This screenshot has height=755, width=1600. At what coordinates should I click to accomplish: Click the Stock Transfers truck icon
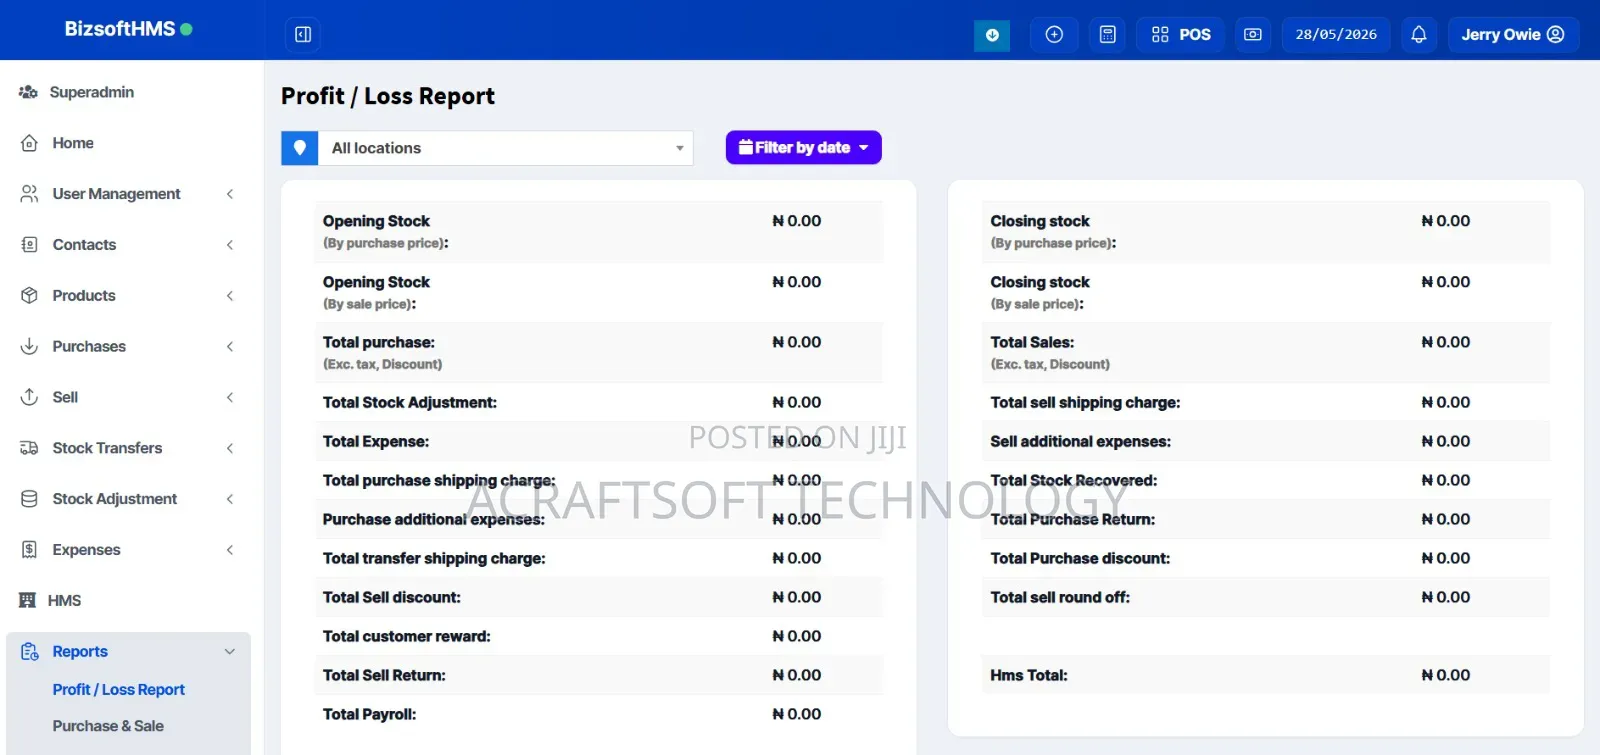[x=29, y=448]
